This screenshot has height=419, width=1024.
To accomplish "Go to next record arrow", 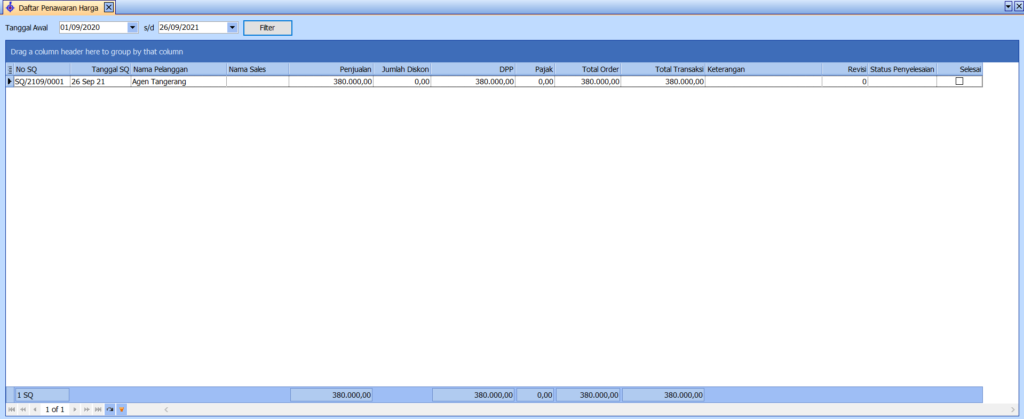I will click(75, 410).
